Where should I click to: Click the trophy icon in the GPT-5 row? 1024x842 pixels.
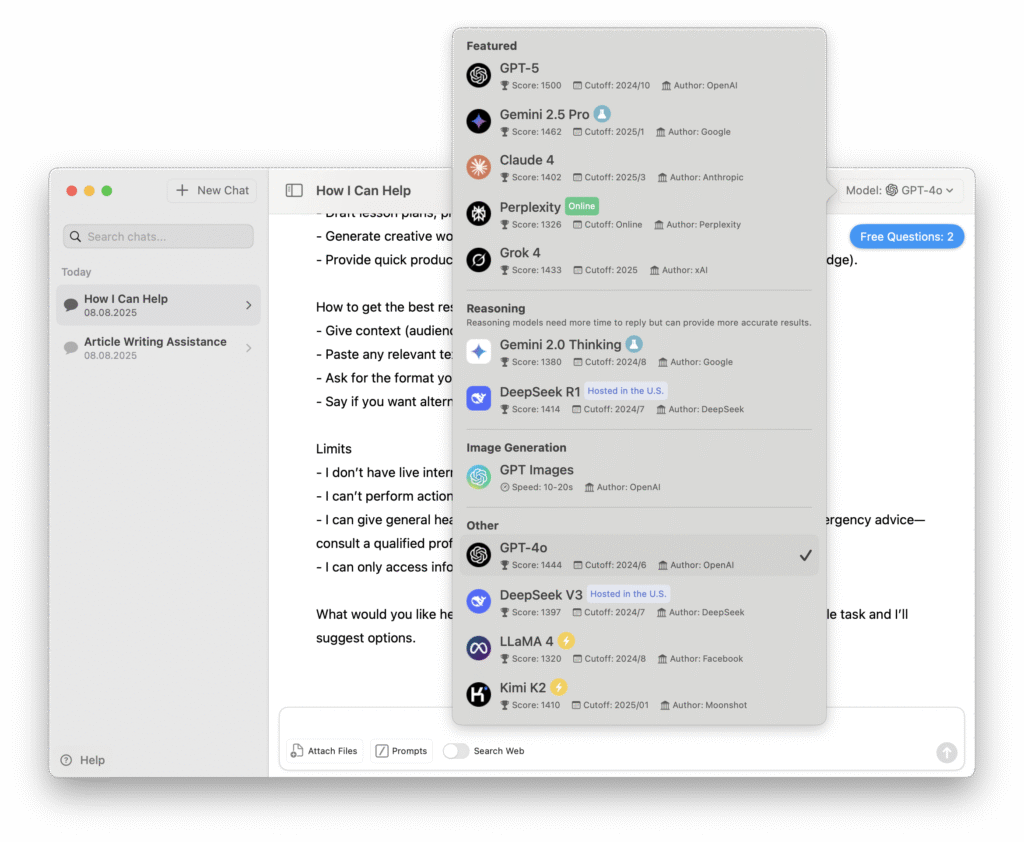click(504, 86)
